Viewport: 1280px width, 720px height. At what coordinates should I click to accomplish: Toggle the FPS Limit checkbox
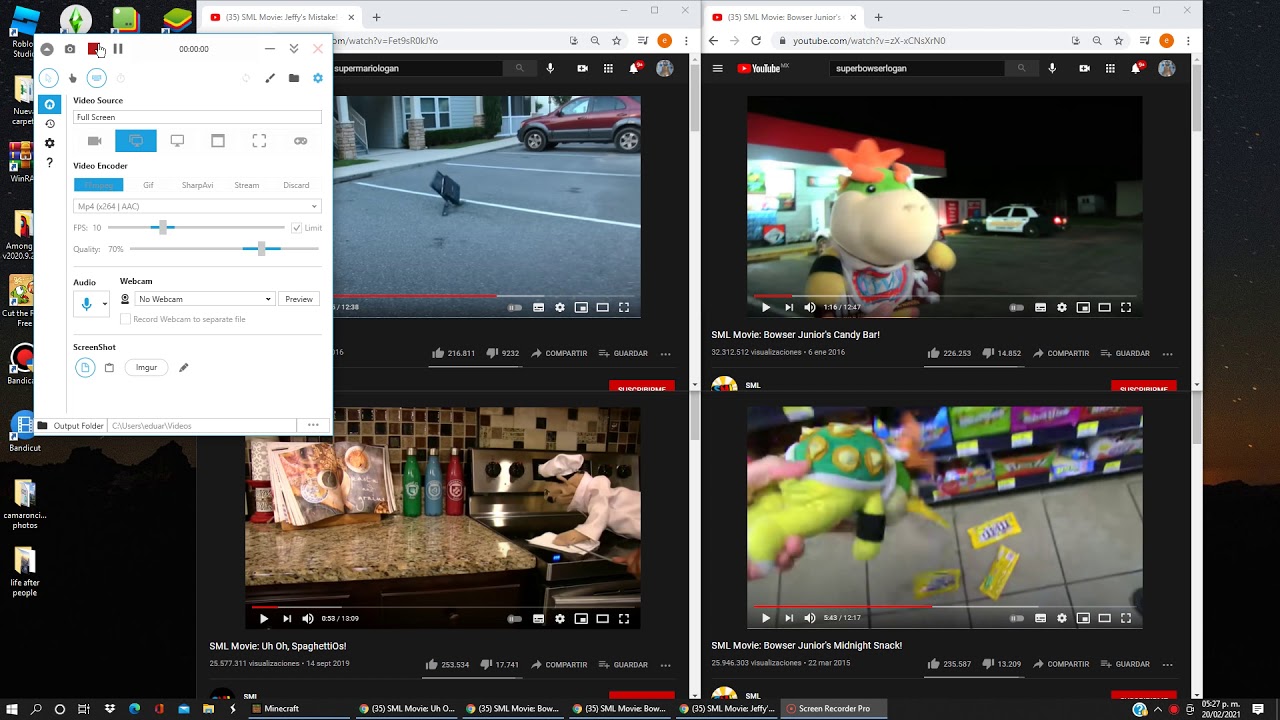[297, 228]
